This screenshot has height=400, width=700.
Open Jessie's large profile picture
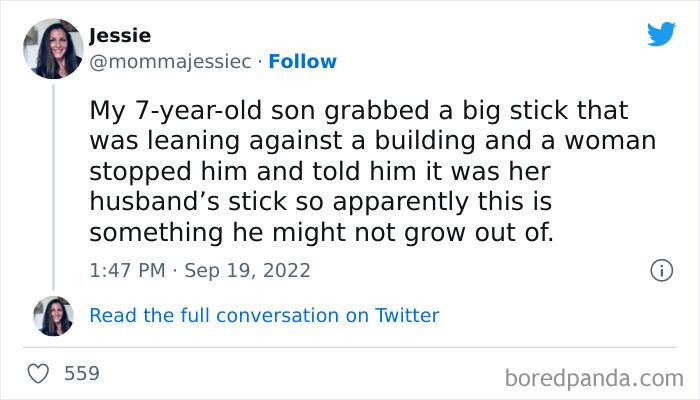coord(53,48)
